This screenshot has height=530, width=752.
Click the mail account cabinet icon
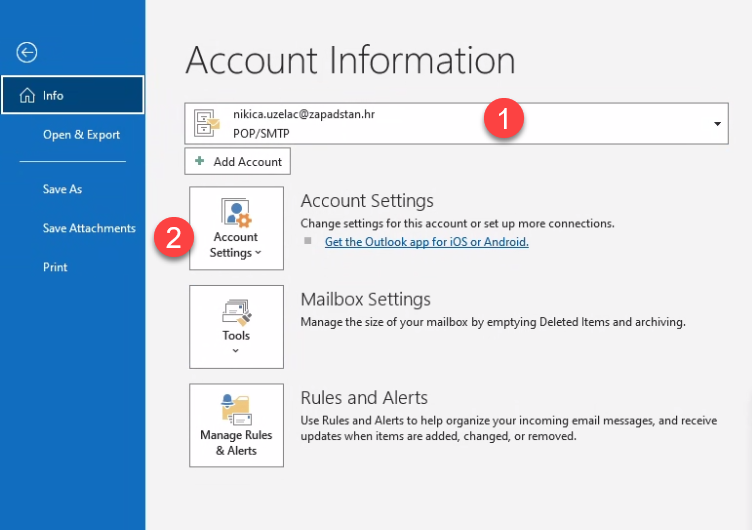(207, 123)
